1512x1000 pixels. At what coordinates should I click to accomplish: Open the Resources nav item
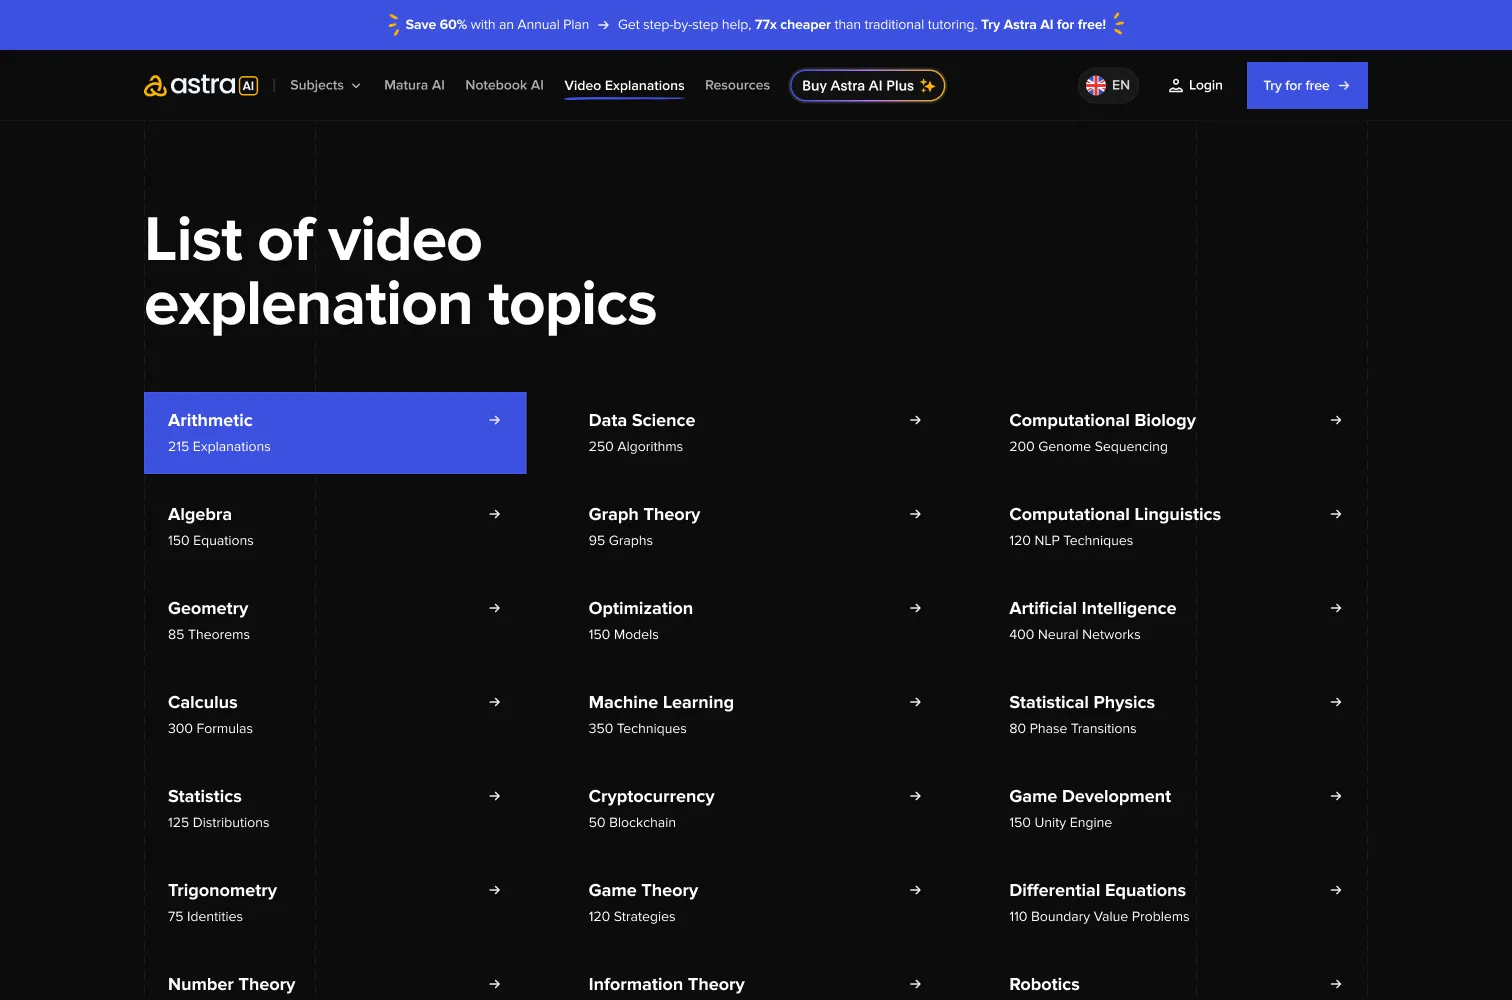[737, 86]
